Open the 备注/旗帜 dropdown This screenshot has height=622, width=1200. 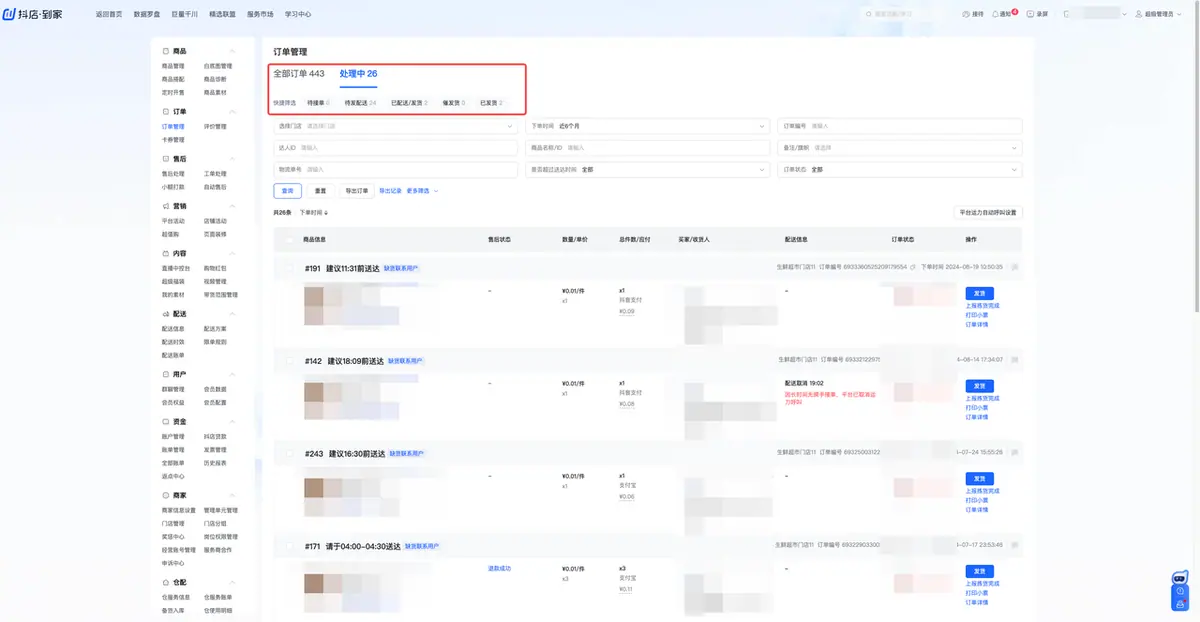pyautogui.click(x=900, y=148)
